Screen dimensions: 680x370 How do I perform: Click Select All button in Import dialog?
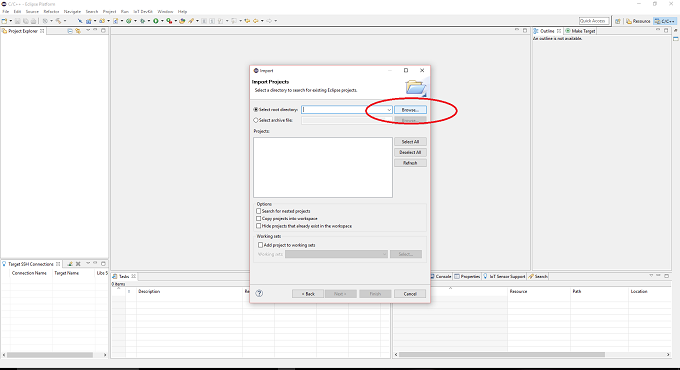pos(410,142)
